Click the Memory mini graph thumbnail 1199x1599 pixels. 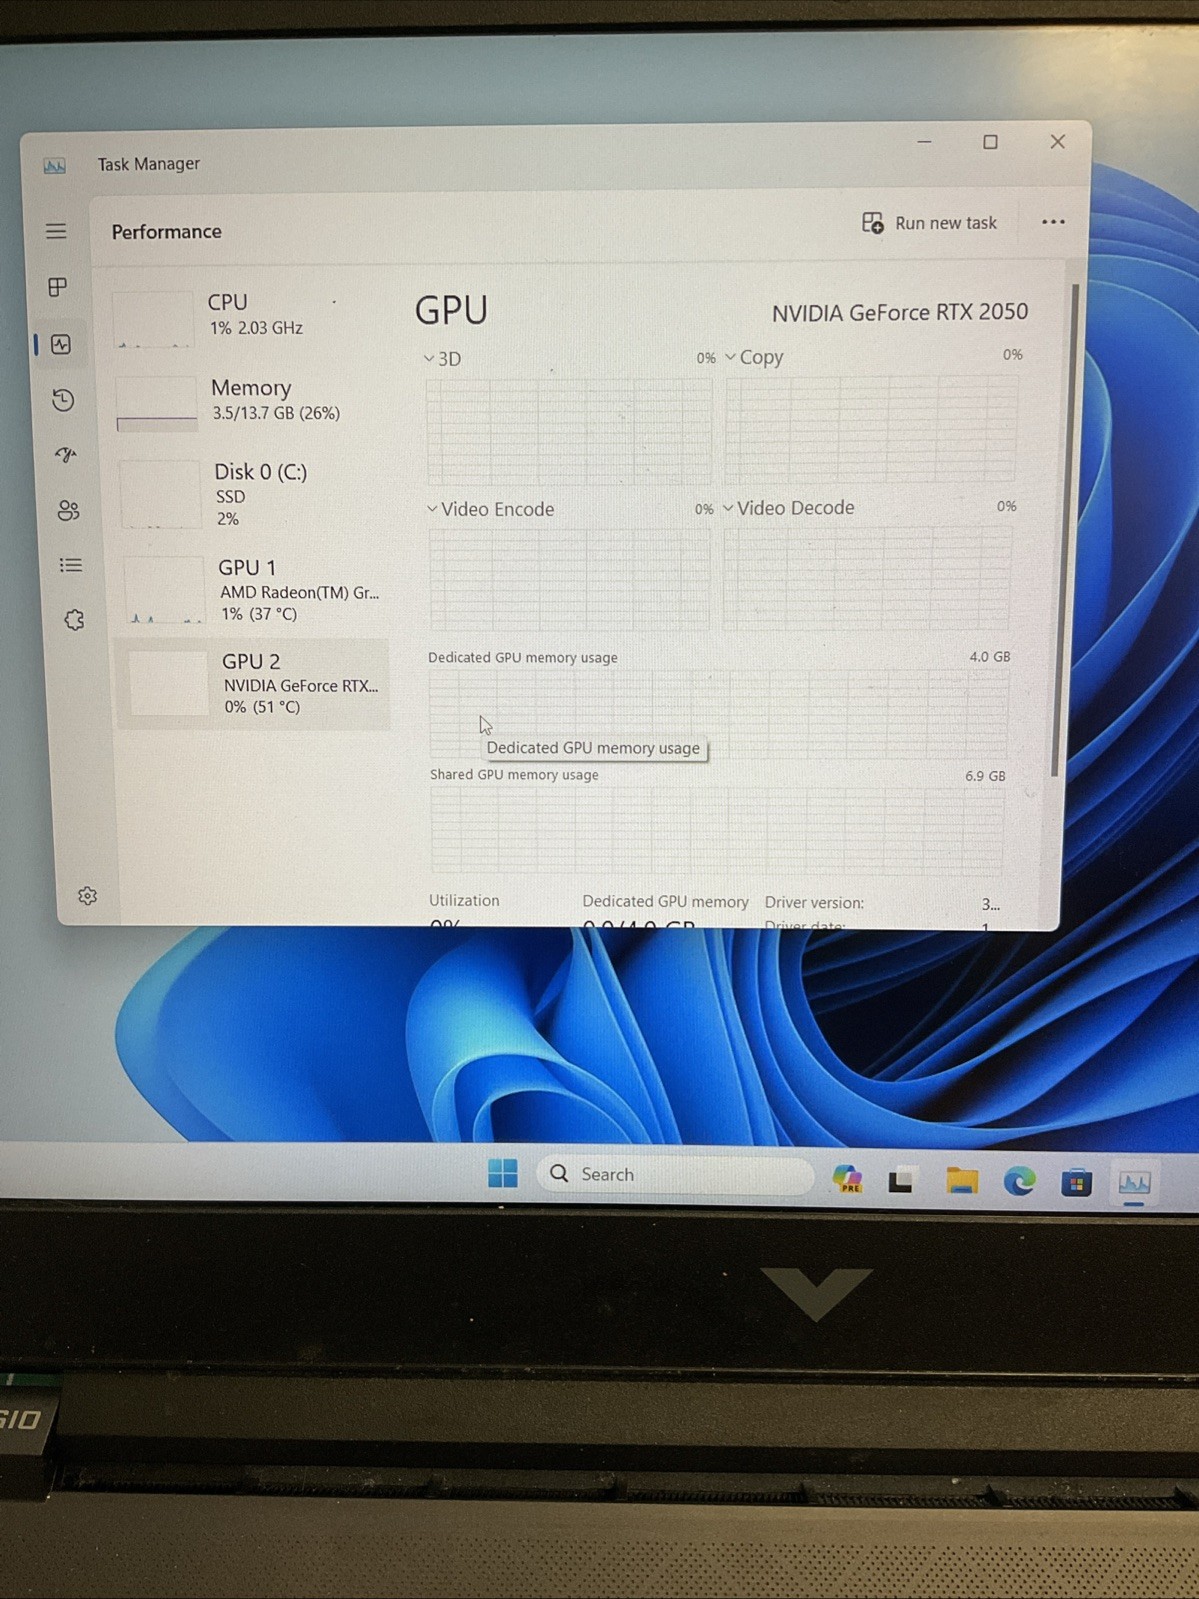156,404
